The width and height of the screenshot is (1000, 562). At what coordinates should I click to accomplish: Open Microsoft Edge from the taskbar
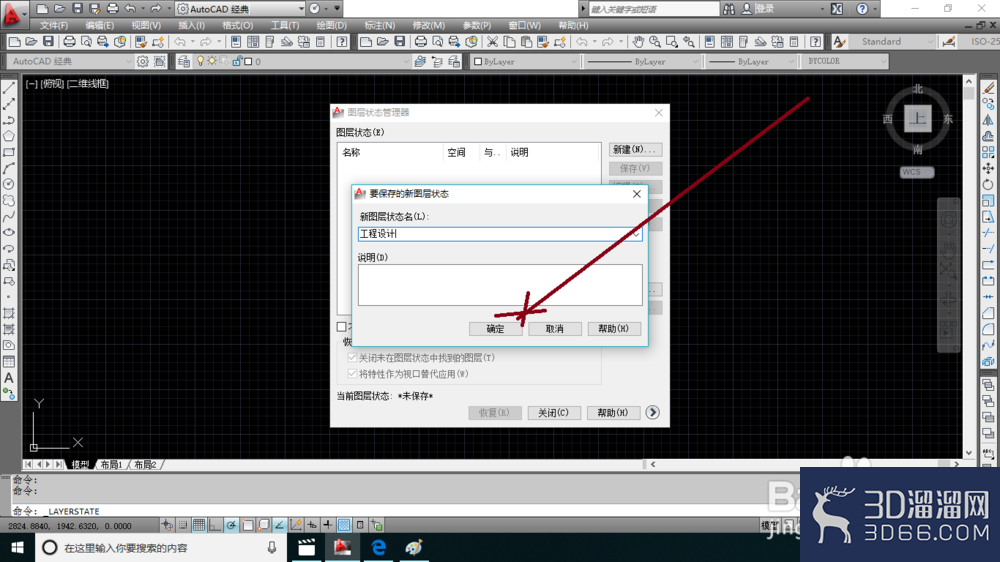(378, 547)
